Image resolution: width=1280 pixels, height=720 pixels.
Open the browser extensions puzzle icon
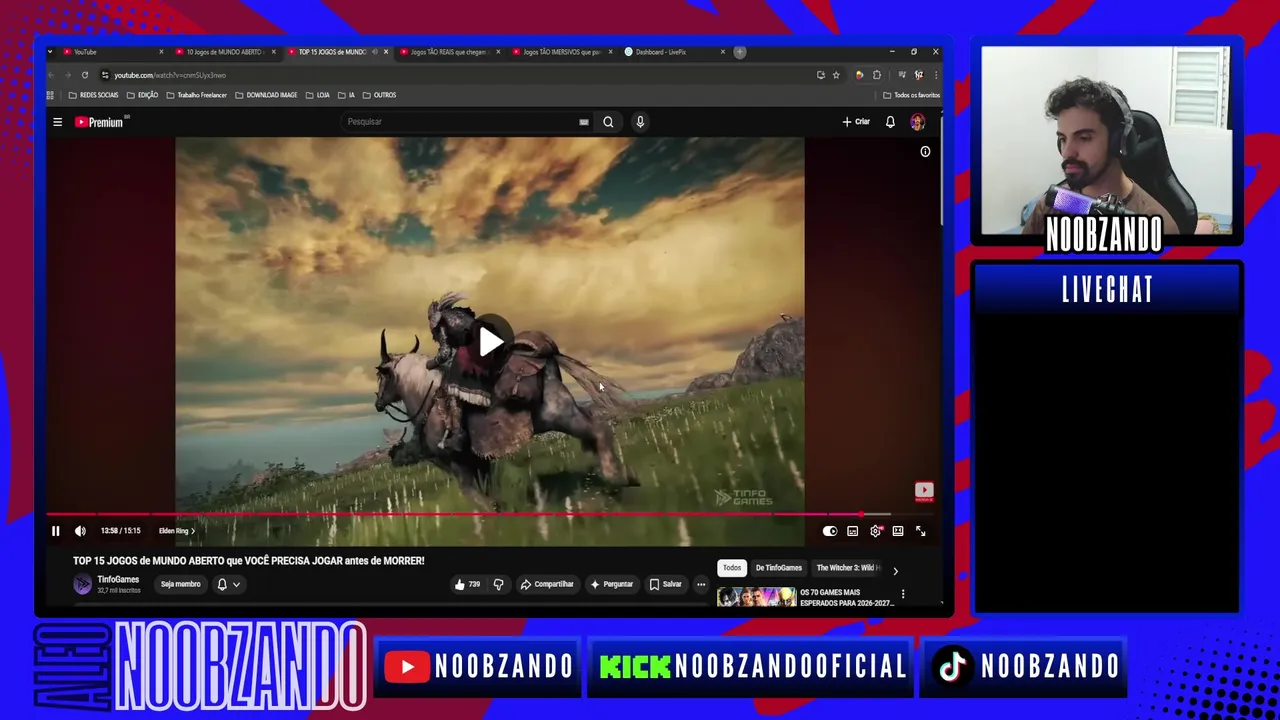coord(877,75)
